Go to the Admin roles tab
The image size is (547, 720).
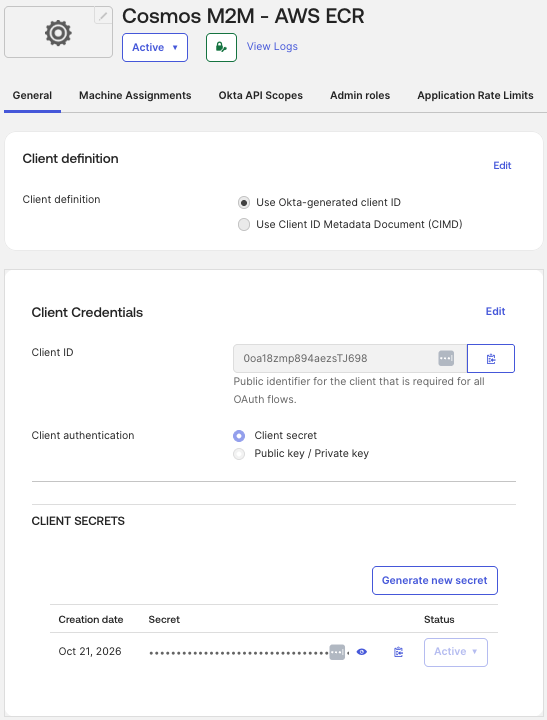point(360,96)
